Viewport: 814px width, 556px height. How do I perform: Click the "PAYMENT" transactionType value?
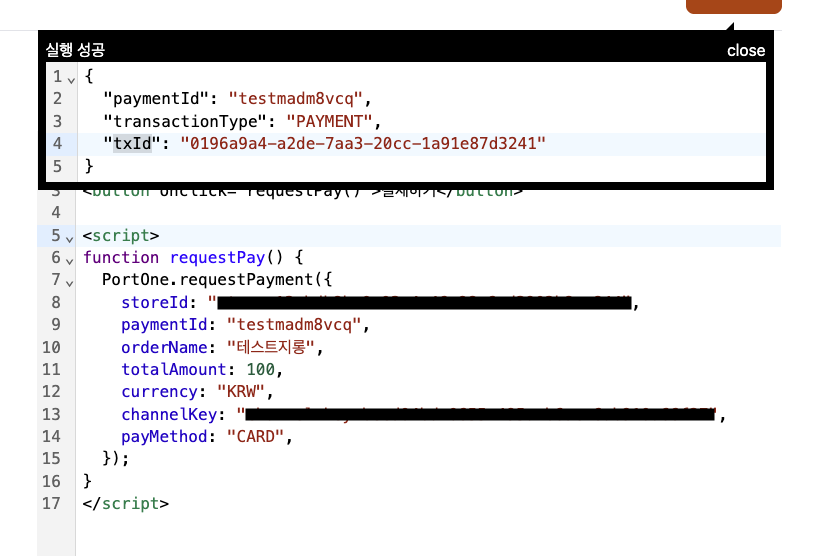coord(329,121)
